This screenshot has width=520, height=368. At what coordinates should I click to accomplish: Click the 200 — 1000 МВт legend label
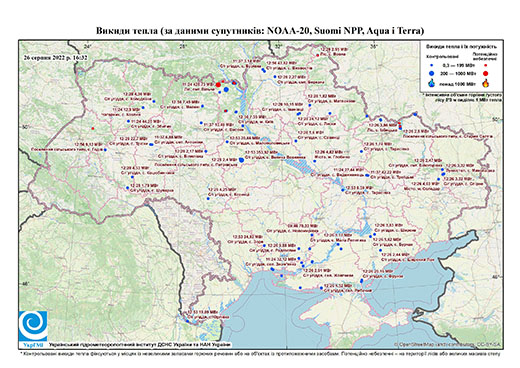pyautogui.click(x=457, y=73)
